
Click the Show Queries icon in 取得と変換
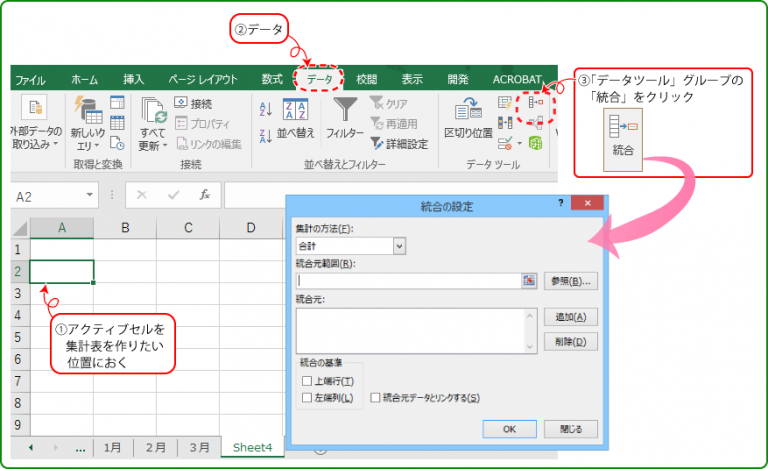[x=118, y=102]
